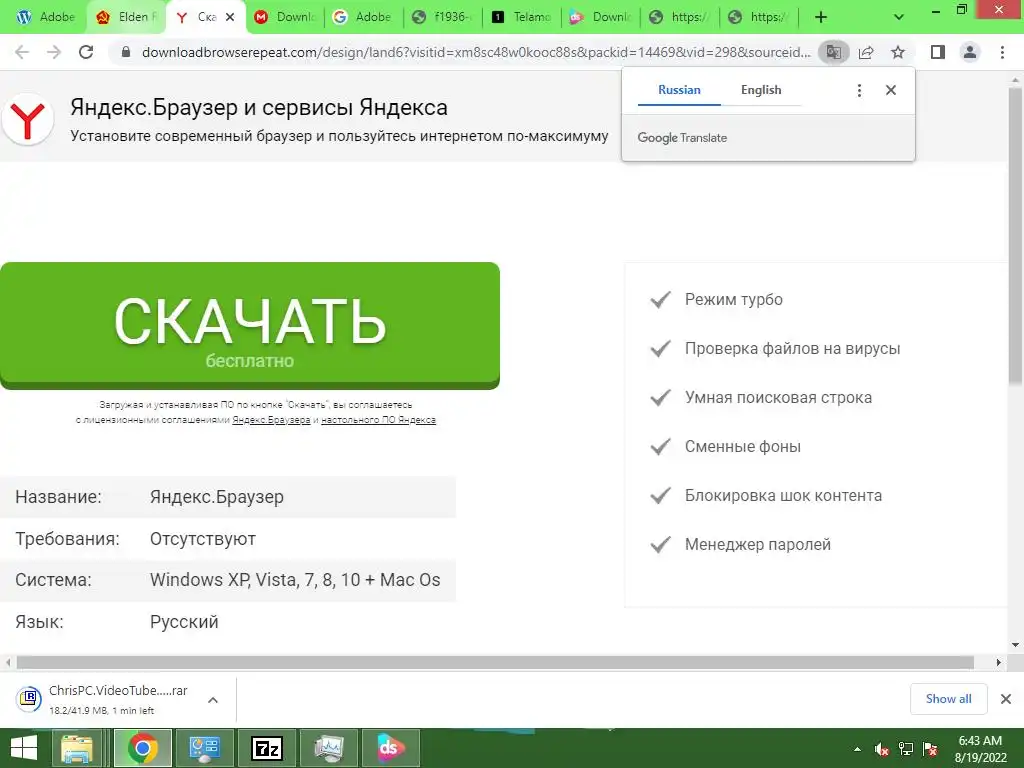Expand the download item options chevron
Screen dimensions: 1024x768
pyautogui.click(x=213, y=699)
